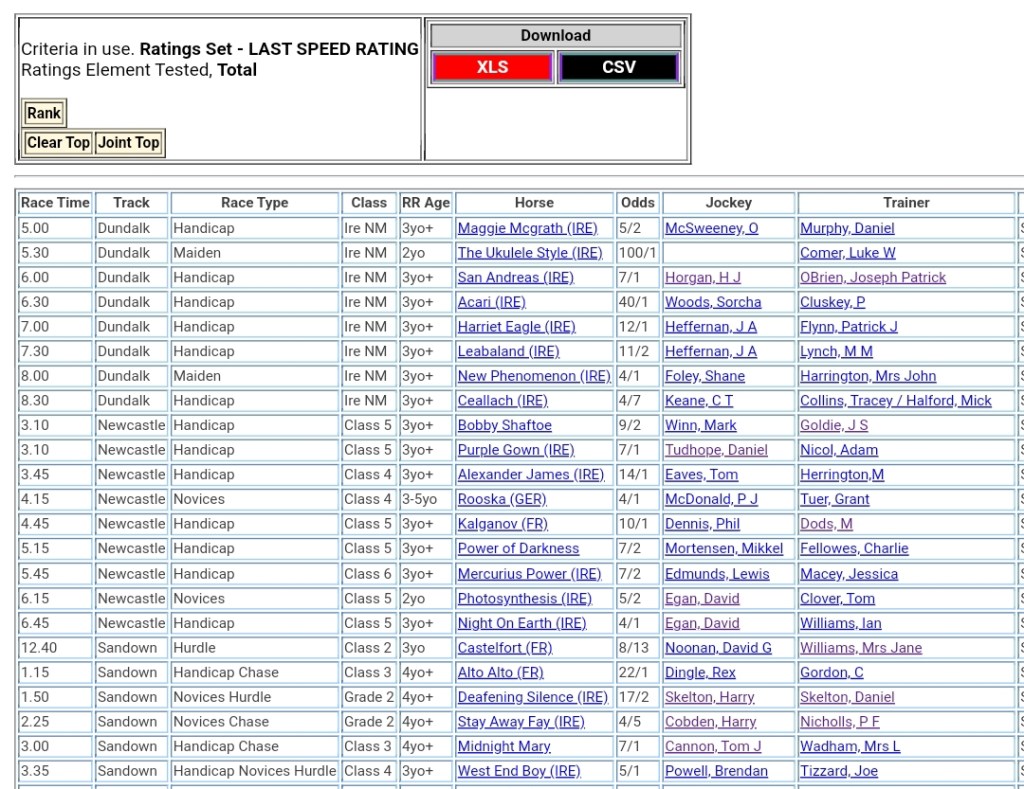This screenshot has height=789, width=1024.
Task: Open trainer Macey, Jessica page
Action: tap(848, 574)
